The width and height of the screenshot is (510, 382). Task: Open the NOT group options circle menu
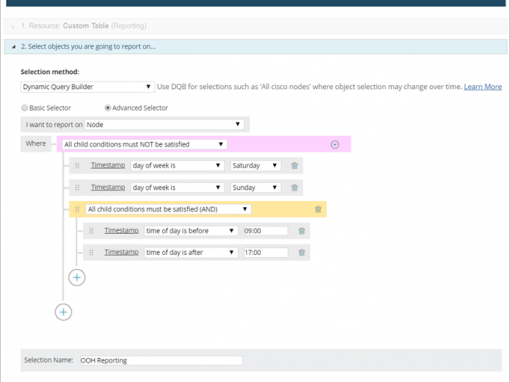click(x=335, y=144)
